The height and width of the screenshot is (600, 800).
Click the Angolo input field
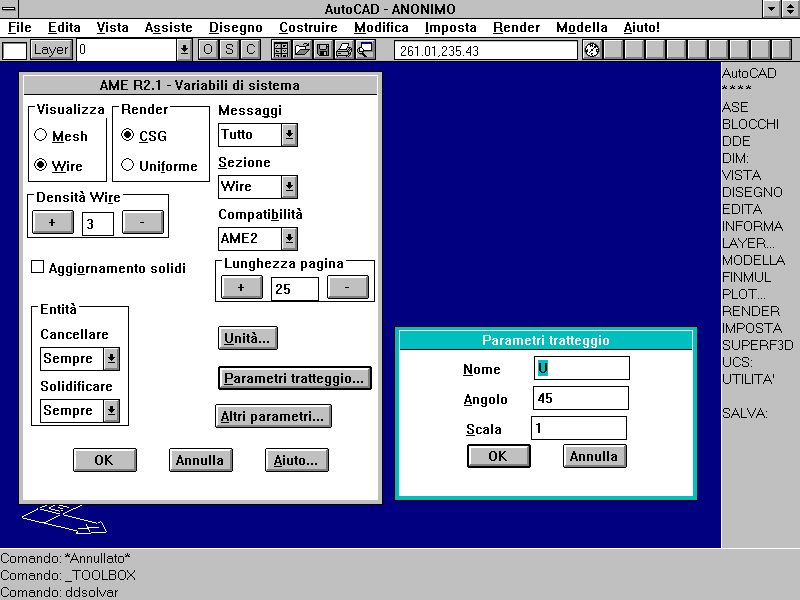tap(581, 398)
